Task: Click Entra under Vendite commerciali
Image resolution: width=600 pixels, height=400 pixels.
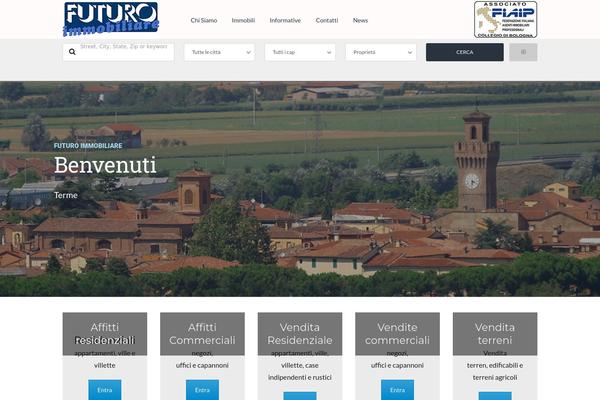Action: coord(397,390)
